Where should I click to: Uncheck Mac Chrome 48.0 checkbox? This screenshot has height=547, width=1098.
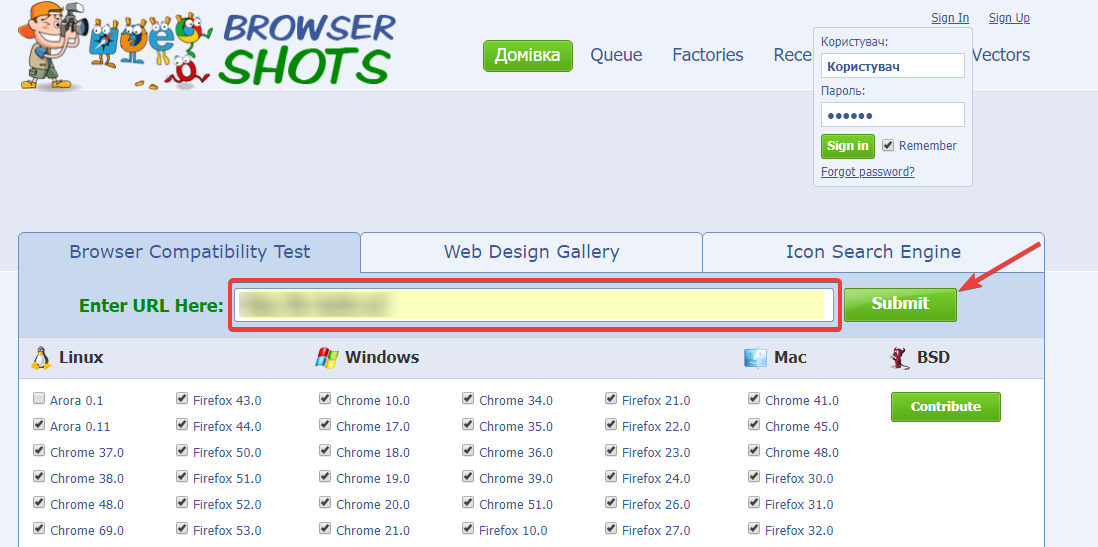(754, 450)
